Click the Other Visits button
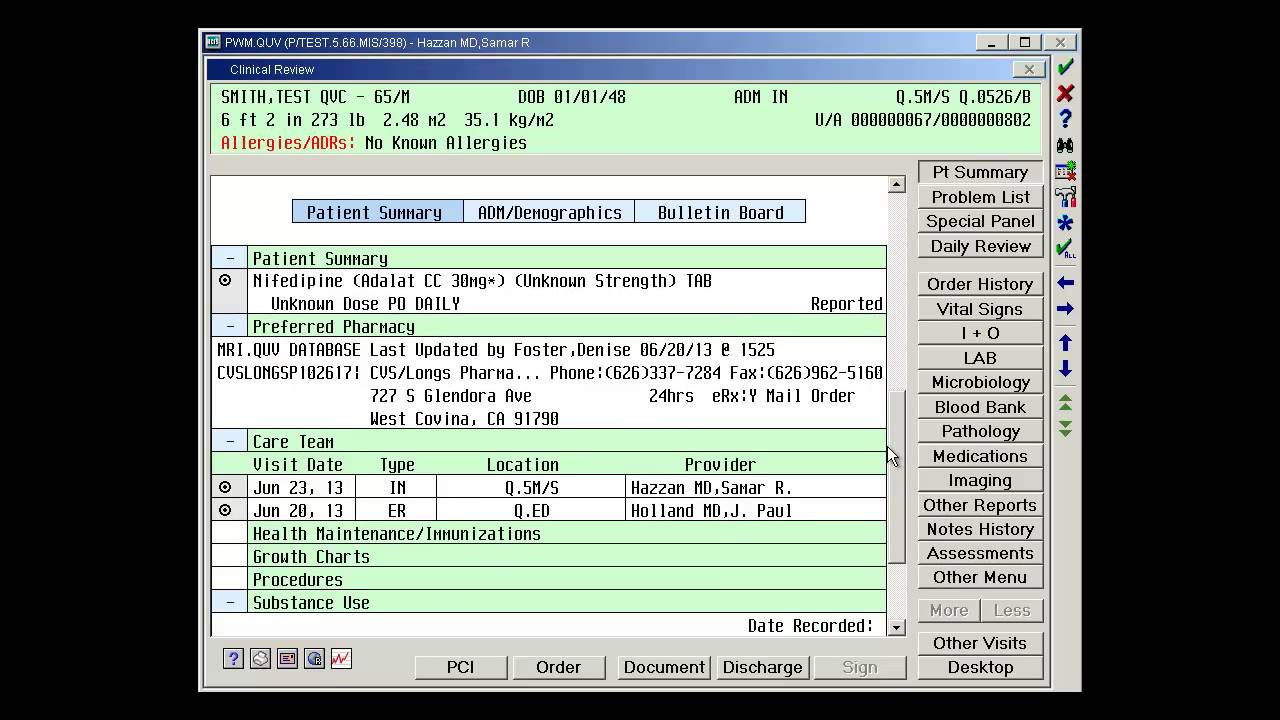The image size is (1280, 720). point(980,643)
